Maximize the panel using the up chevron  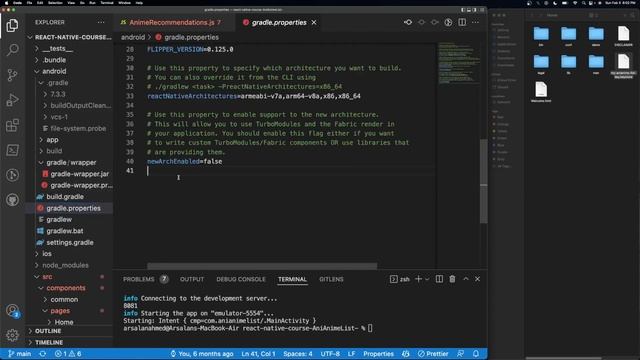(x=466, y=279)
